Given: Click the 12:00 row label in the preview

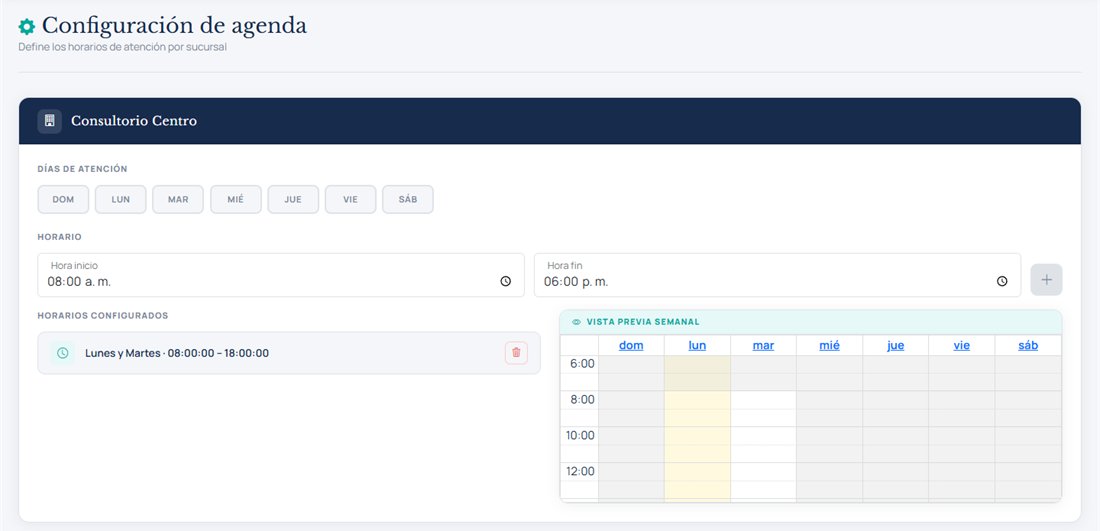Looking at the screenshot, I should click(x=580, y=471).
